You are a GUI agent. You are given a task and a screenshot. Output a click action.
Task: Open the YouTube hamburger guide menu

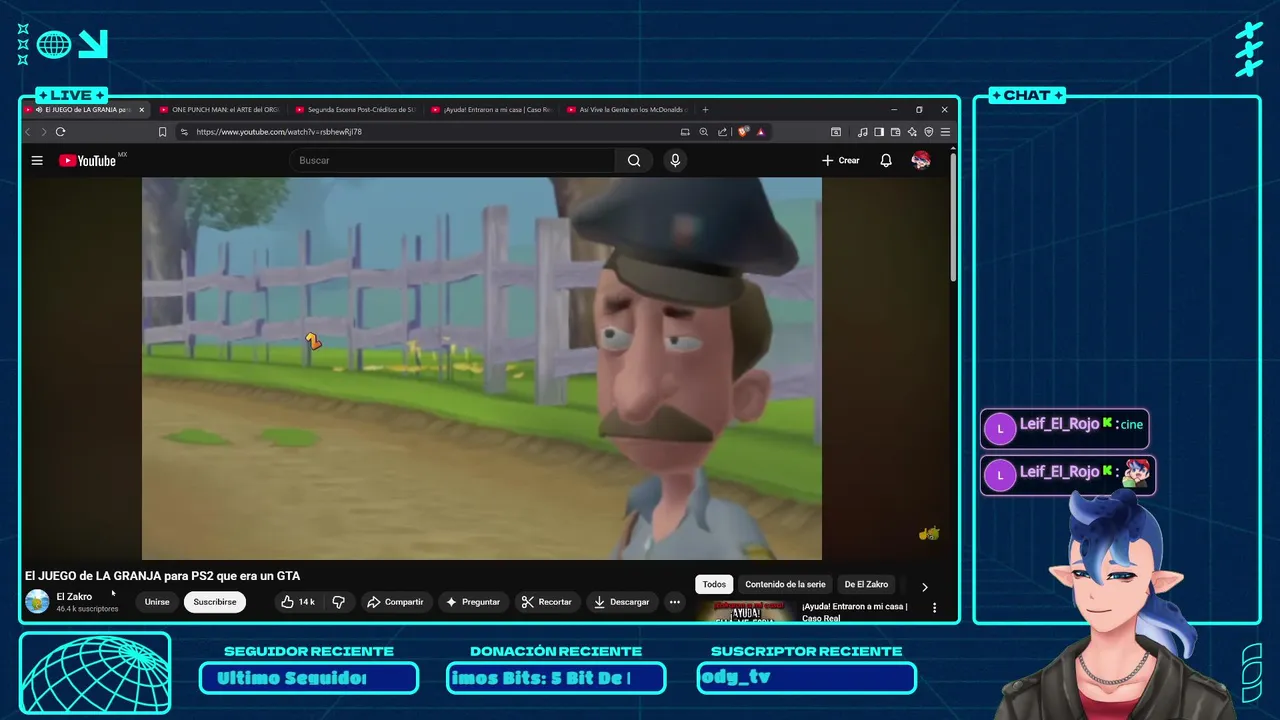pyautogui.click(x=37, y=161)
